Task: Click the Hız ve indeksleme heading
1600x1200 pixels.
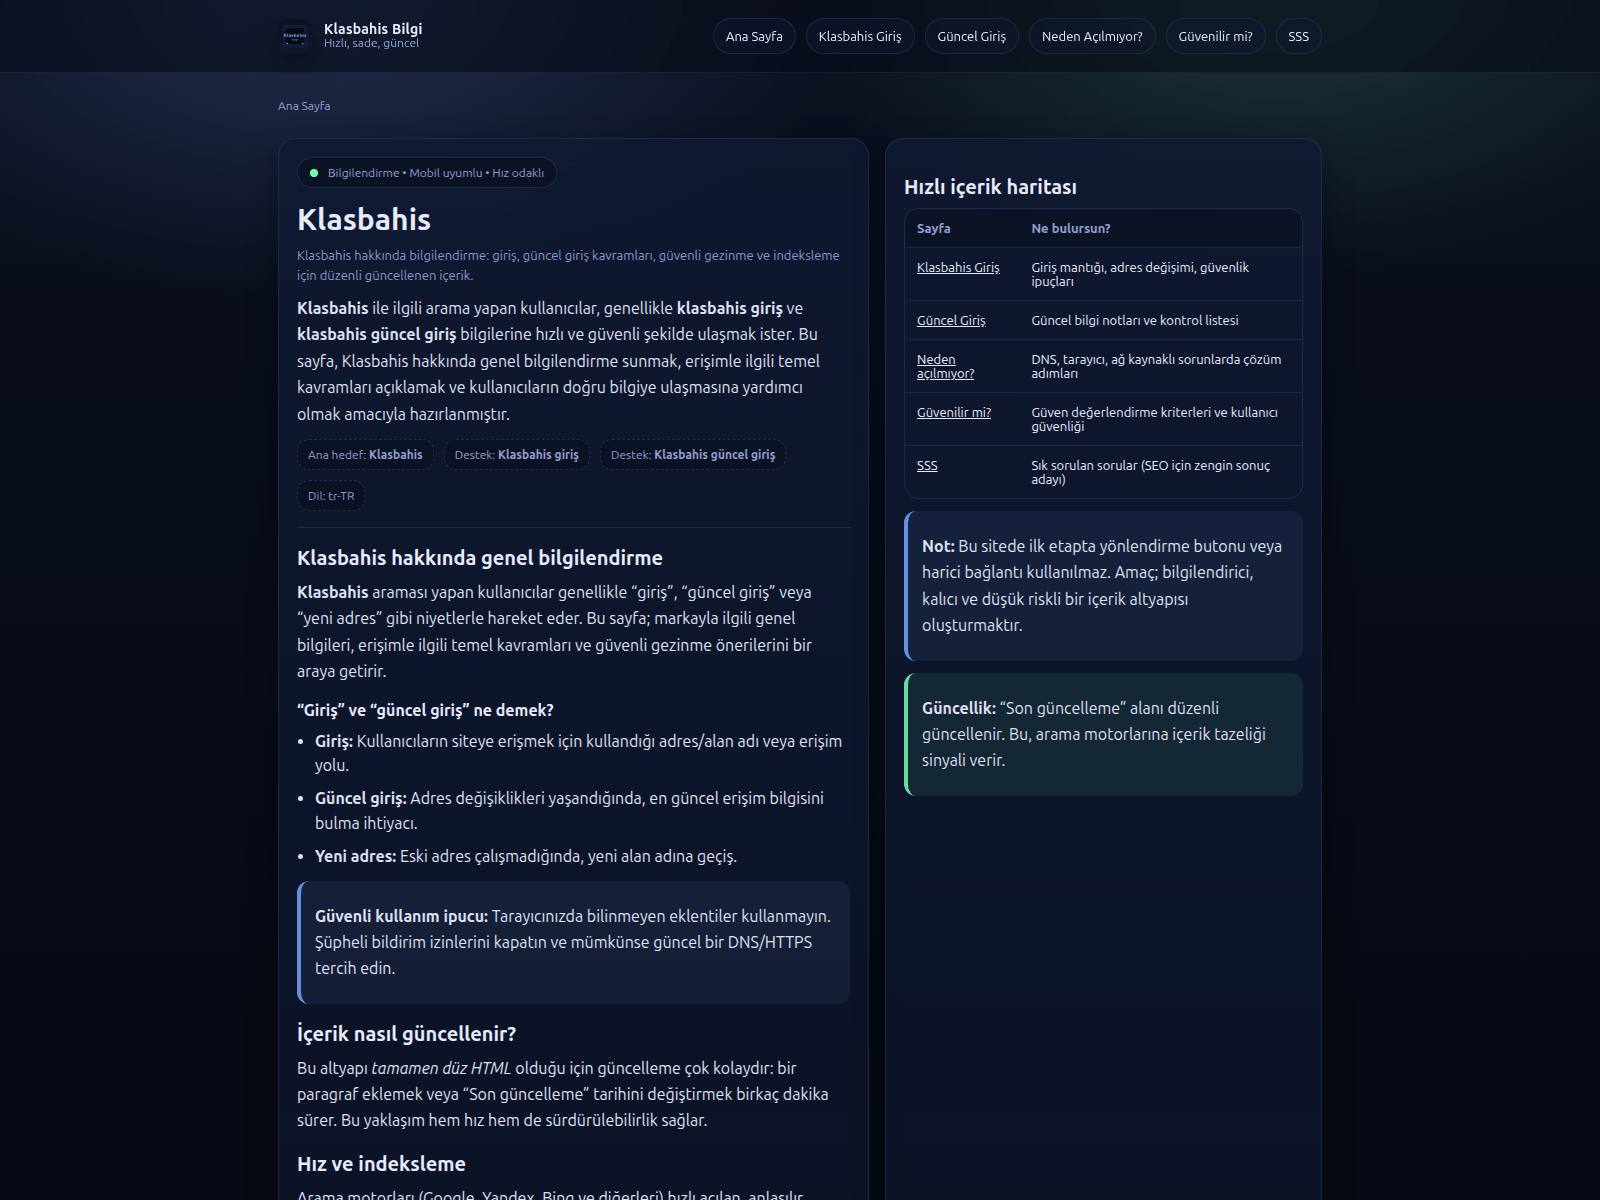Action: point(381,1164)
